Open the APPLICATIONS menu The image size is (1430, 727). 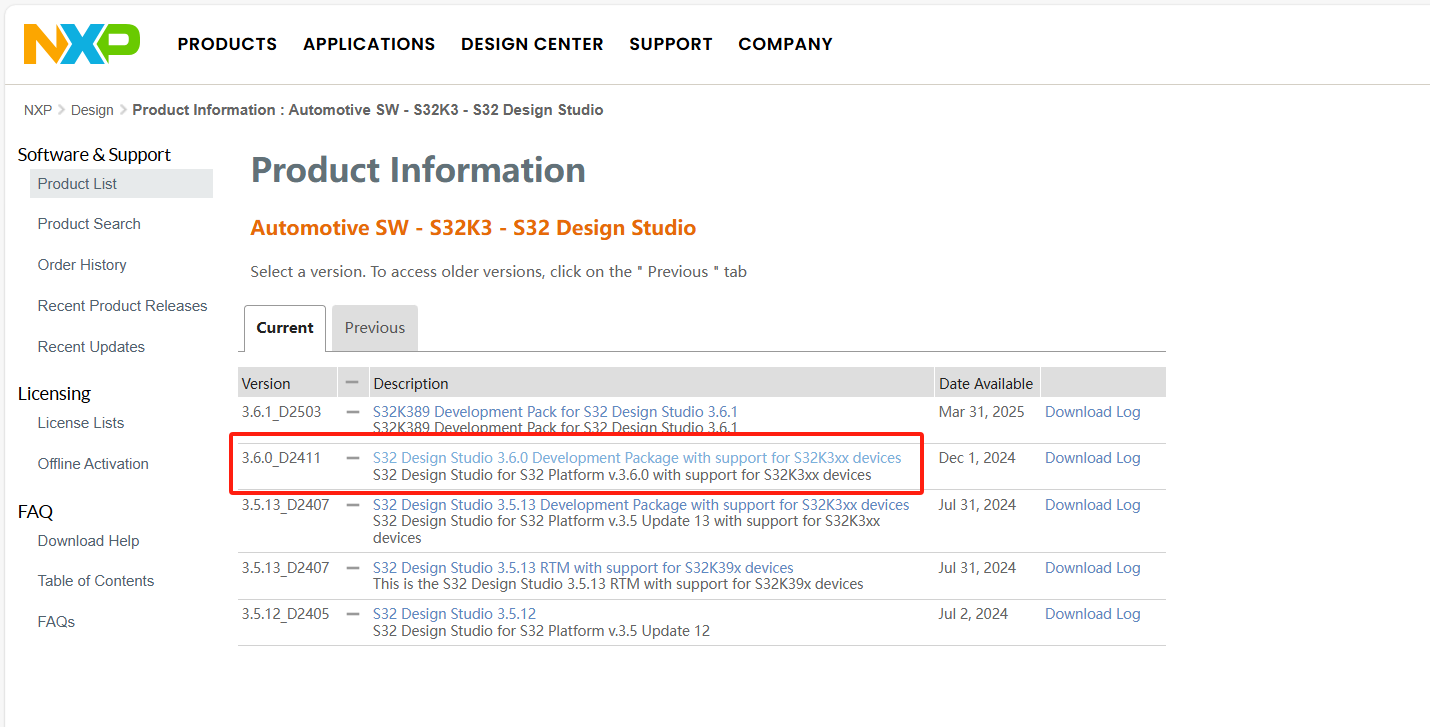[369, 44]
